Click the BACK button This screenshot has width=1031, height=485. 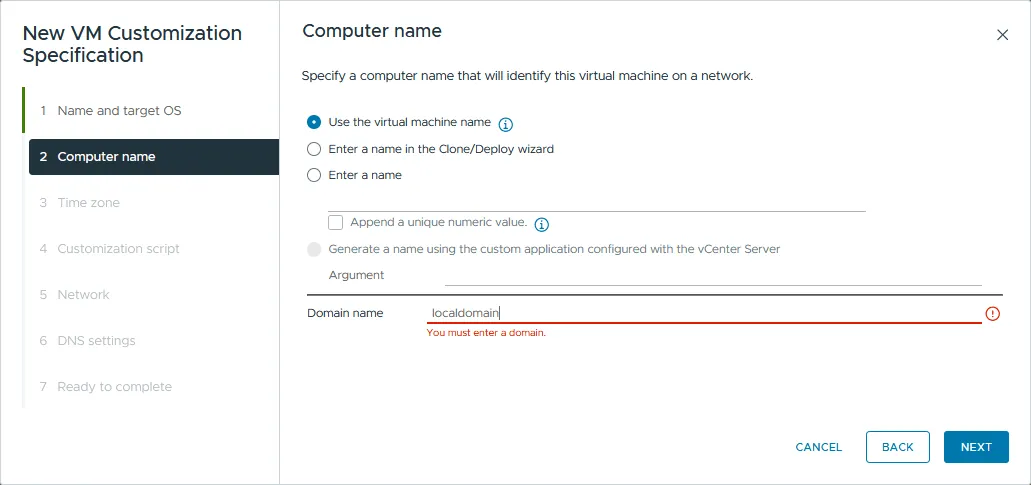(898, 447)
